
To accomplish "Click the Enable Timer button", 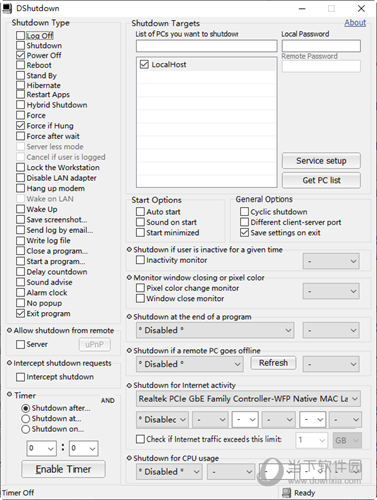I will tap(63, 469).
